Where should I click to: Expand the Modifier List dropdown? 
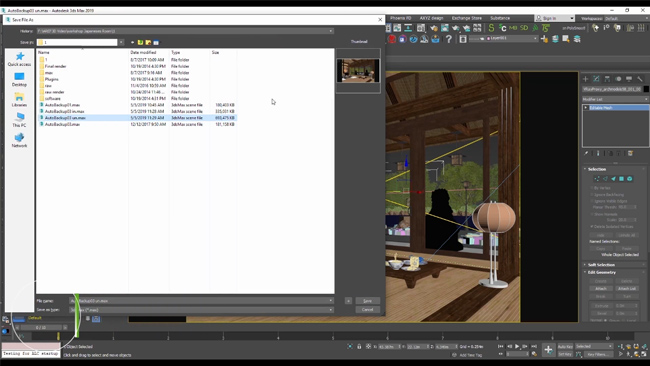(x=616, y=99)
